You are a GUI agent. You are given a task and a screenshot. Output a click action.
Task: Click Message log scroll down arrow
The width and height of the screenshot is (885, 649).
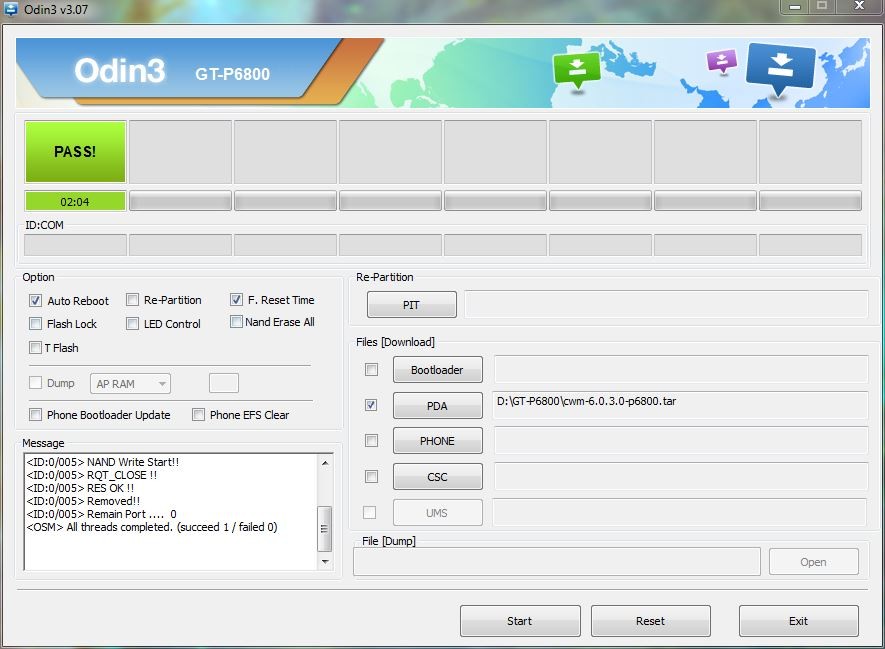click(x=325, y=562)
